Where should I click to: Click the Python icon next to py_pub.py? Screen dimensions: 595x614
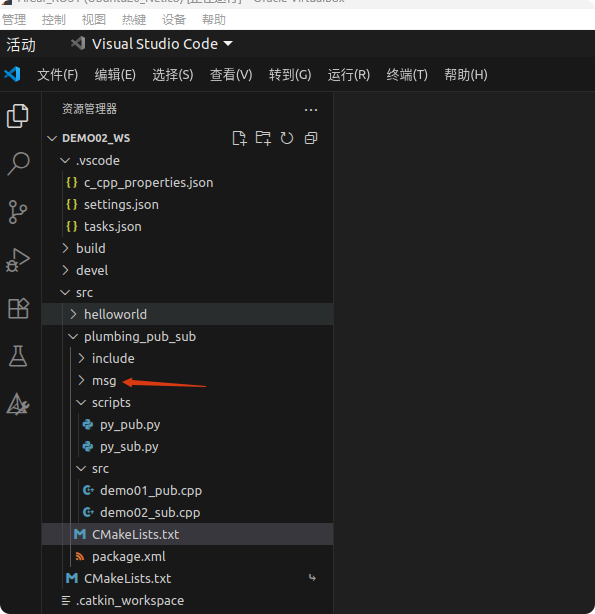click(88, 424)
